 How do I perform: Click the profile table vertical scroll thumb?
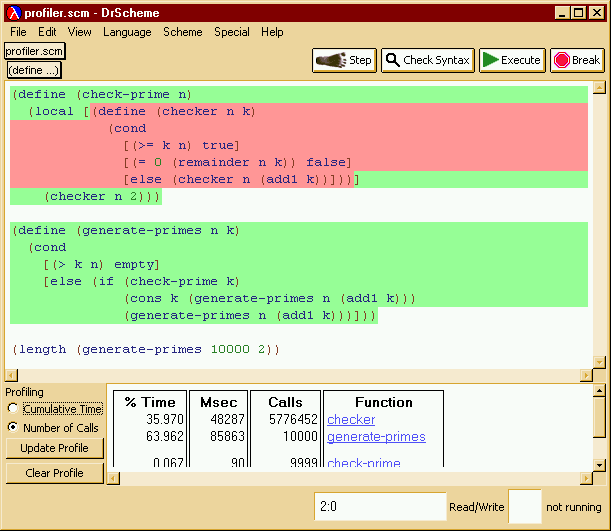pyautogui.click(x=599, y=417)
